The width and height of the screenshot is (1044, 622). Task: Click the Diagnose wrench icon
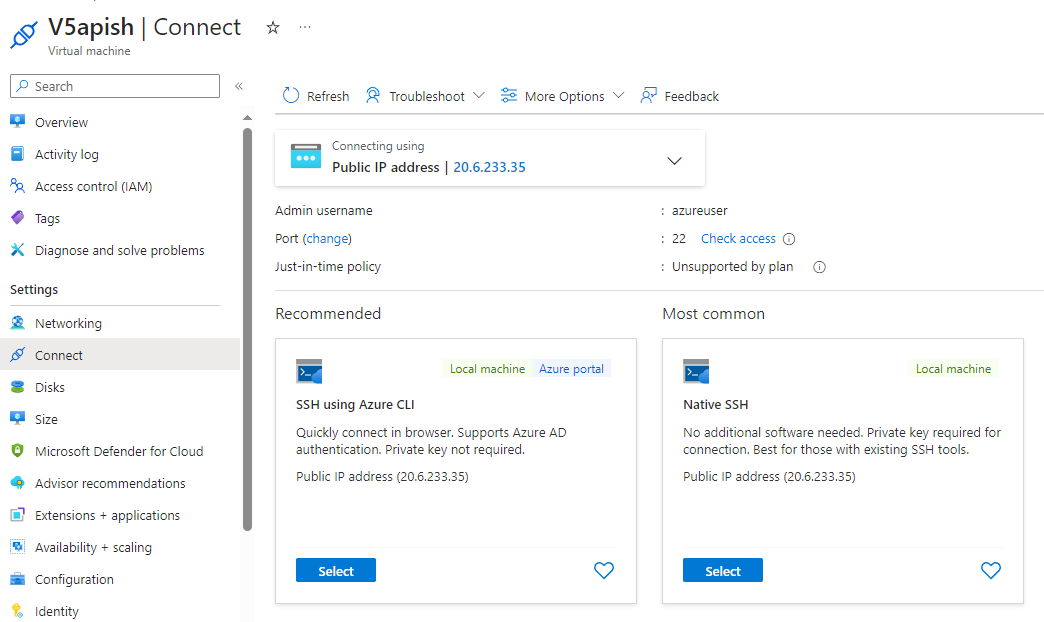17,250
